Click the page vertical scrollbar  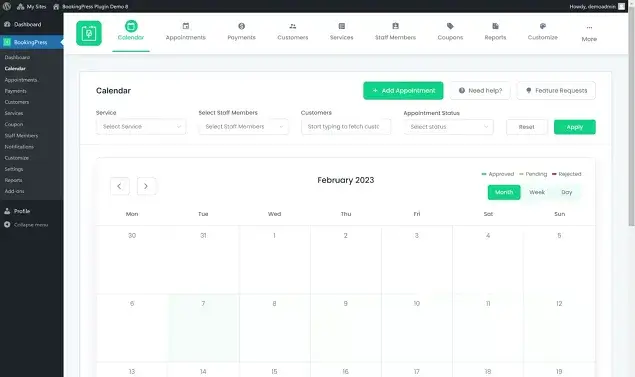tap(631, 117)
